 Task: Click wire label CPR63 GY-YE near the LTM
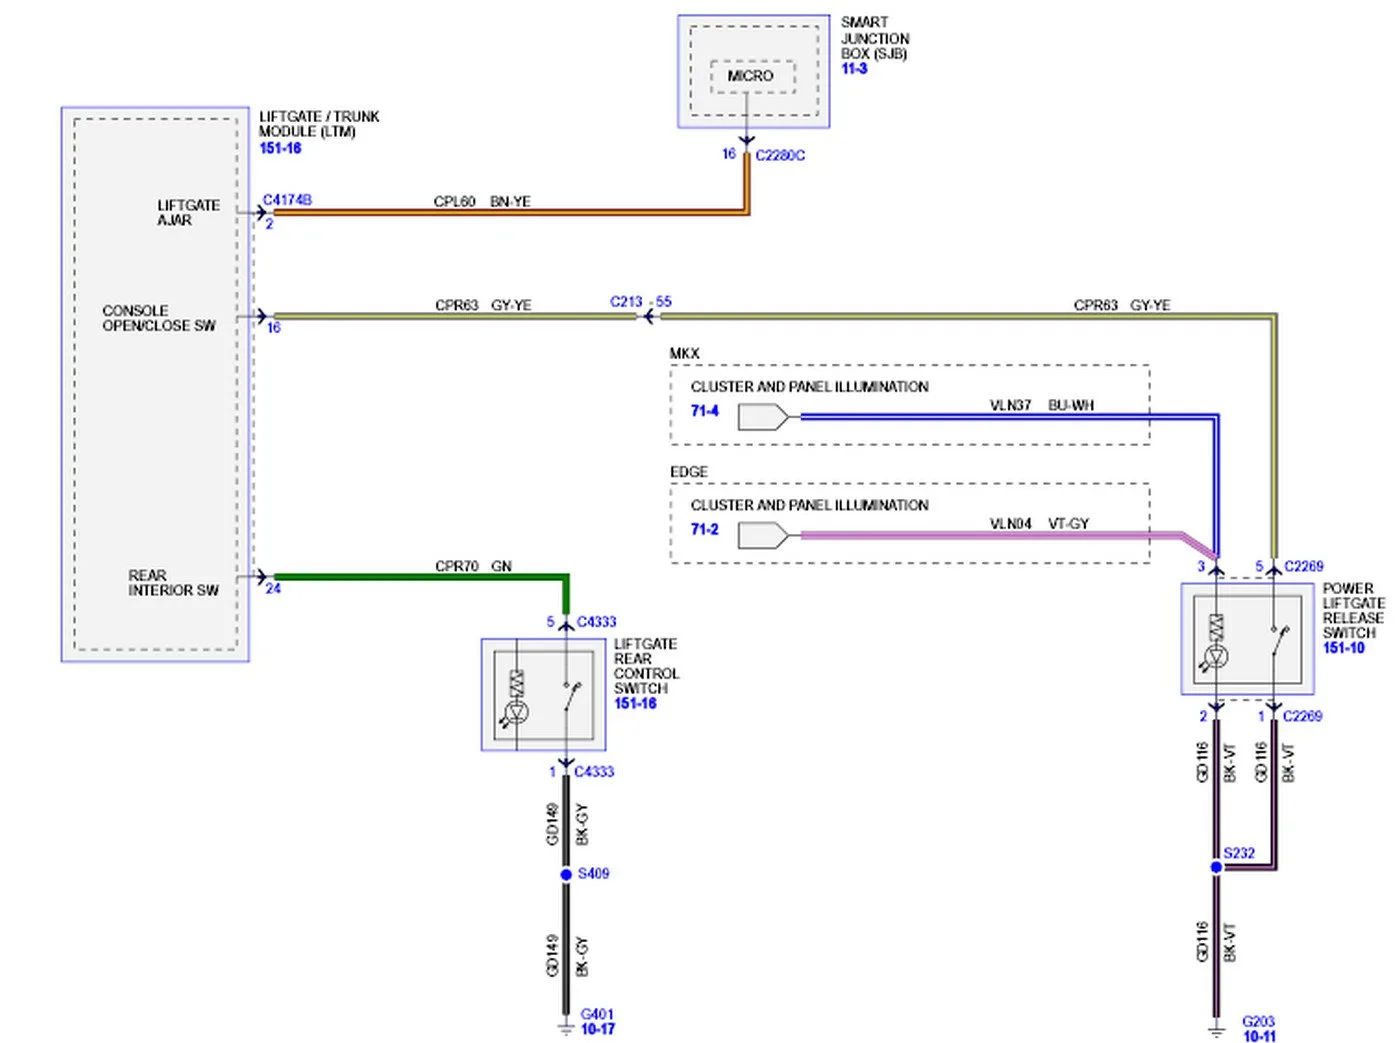coord(483,306)
